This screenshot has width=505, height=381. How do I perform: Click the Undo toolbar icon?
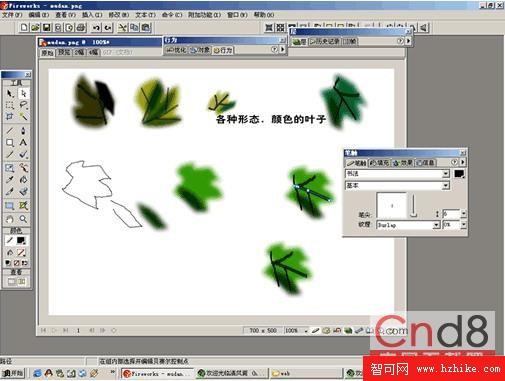(x=96, y=27)
